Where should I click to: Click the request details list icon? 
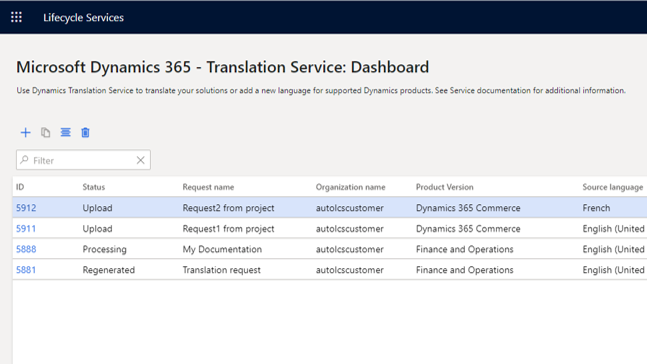point(66,132)
